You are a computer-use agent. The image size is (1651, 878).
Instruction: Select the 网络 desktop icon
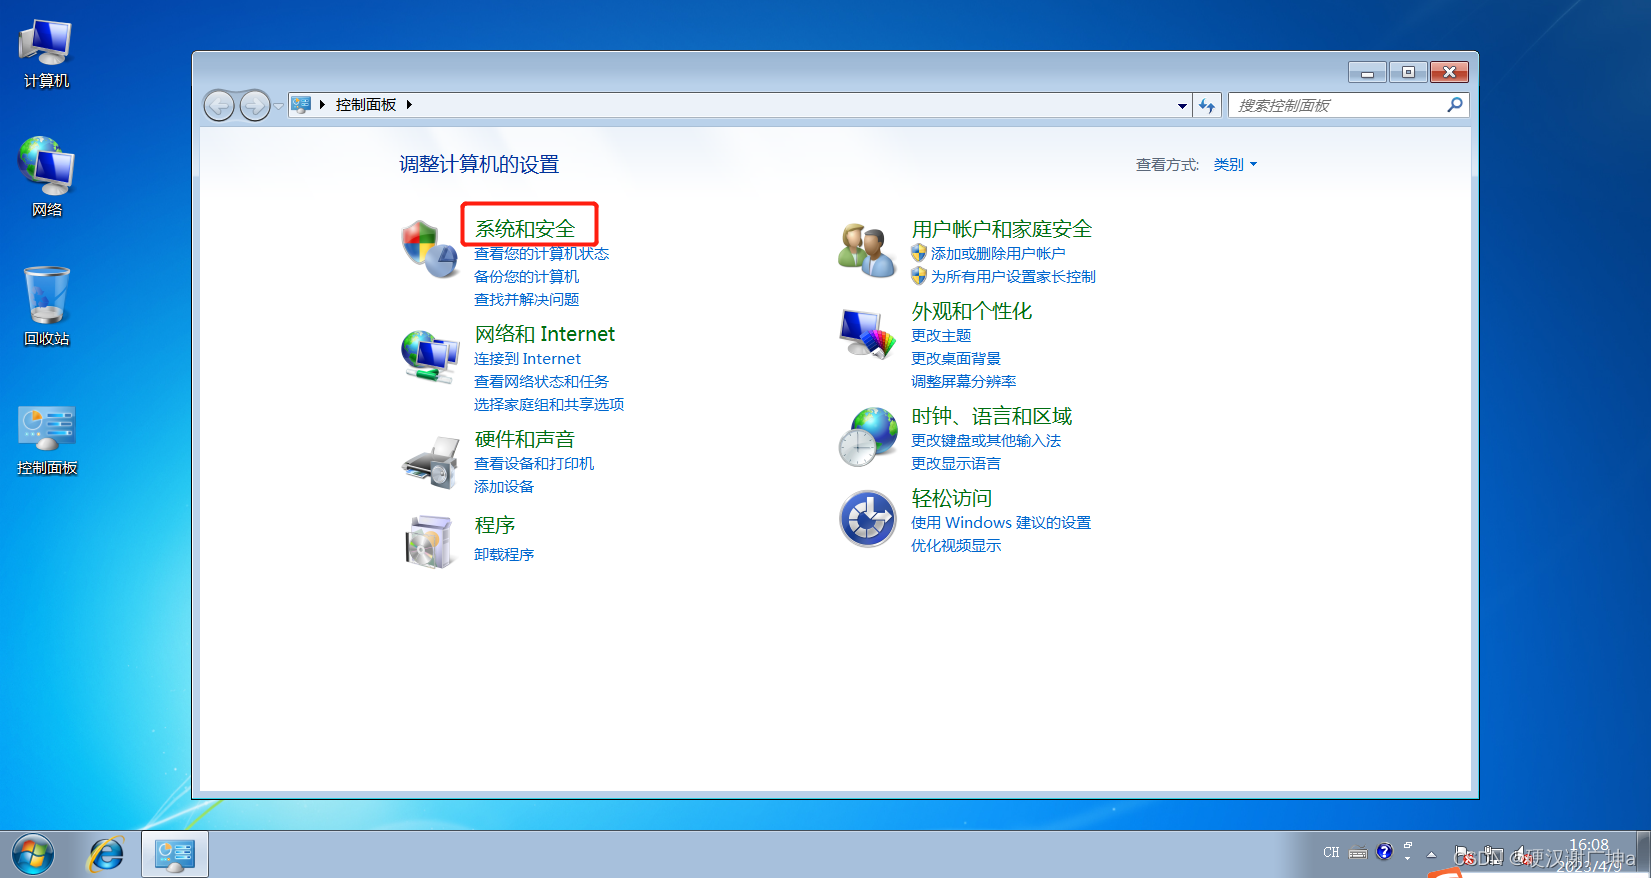click(46, 177)
